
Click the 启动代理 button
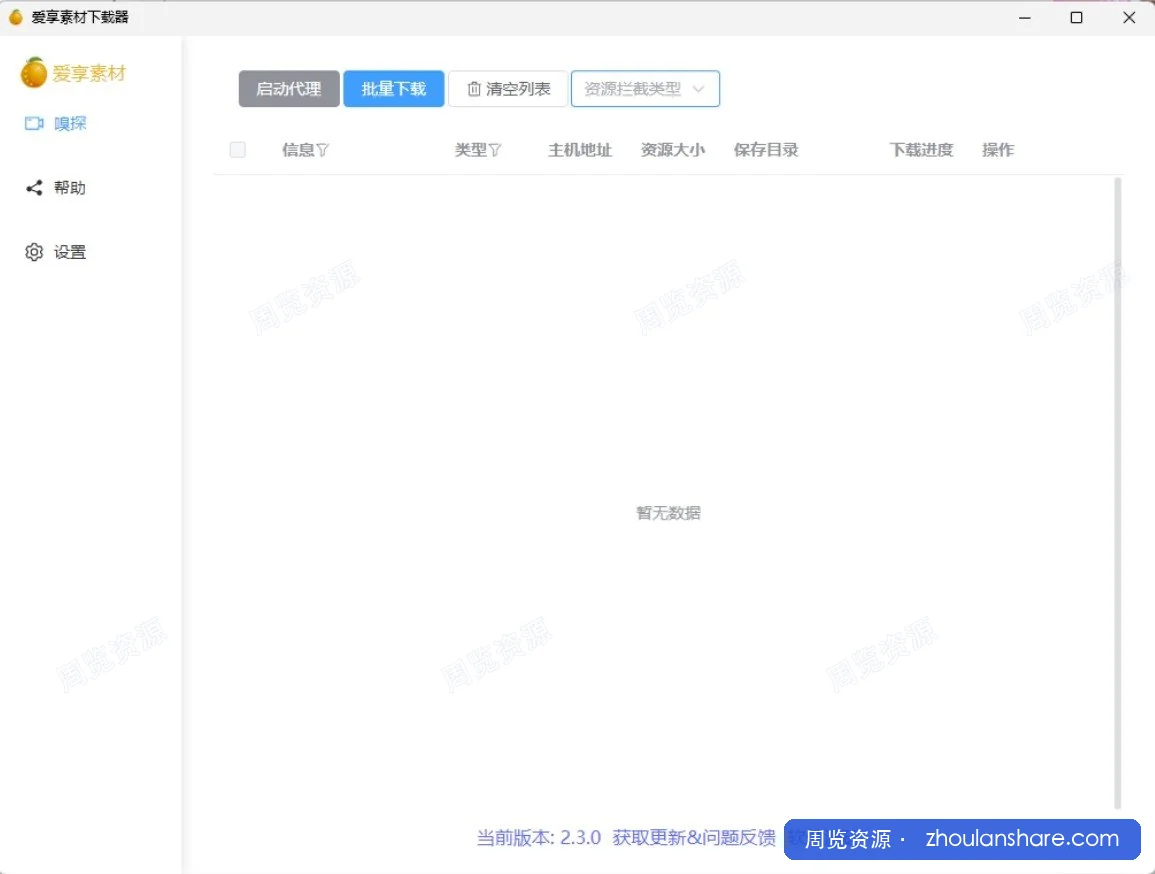(x=289, y=89)
